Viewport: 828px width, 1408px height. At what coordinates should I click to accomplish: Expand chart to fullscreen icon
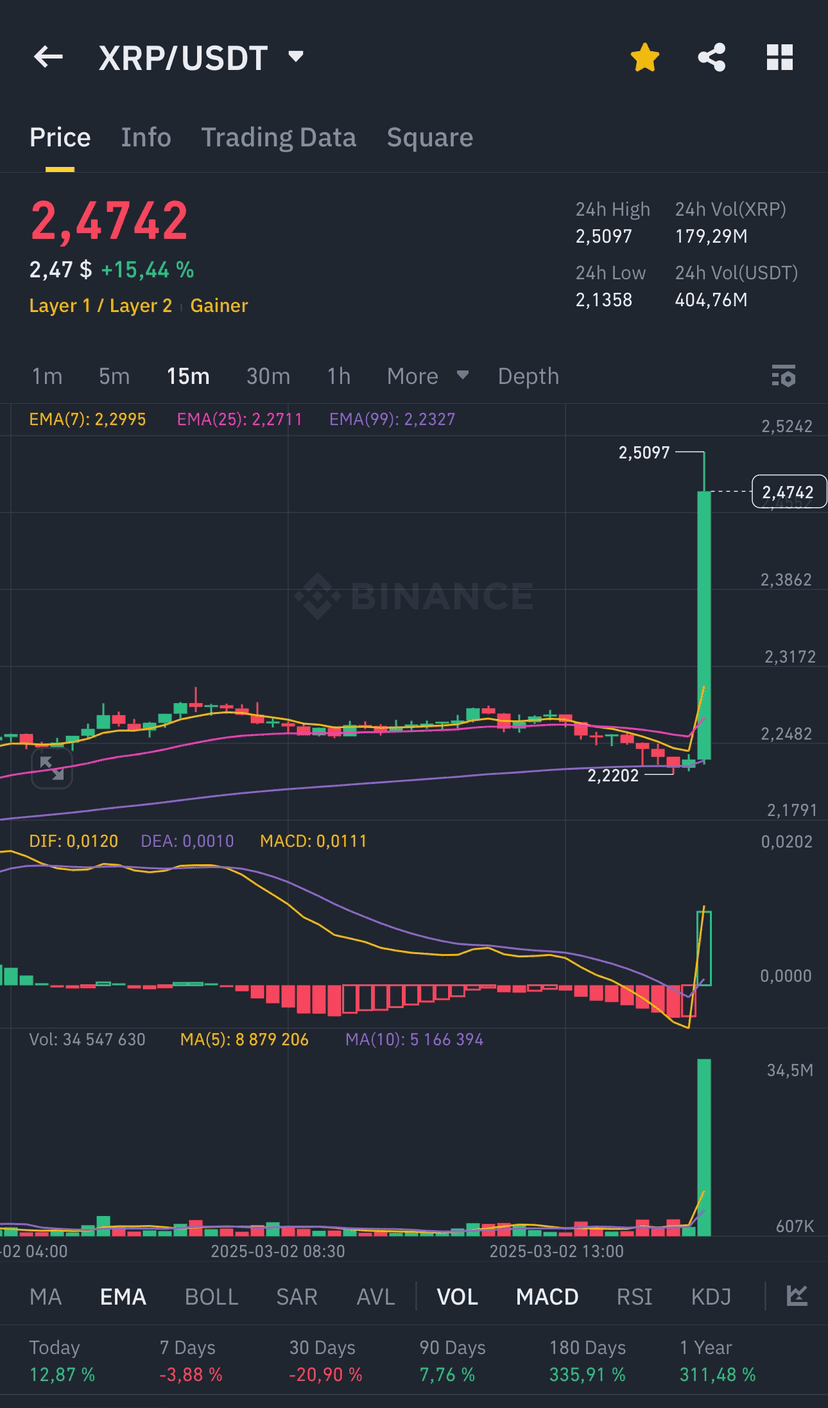tap(51, 769)
